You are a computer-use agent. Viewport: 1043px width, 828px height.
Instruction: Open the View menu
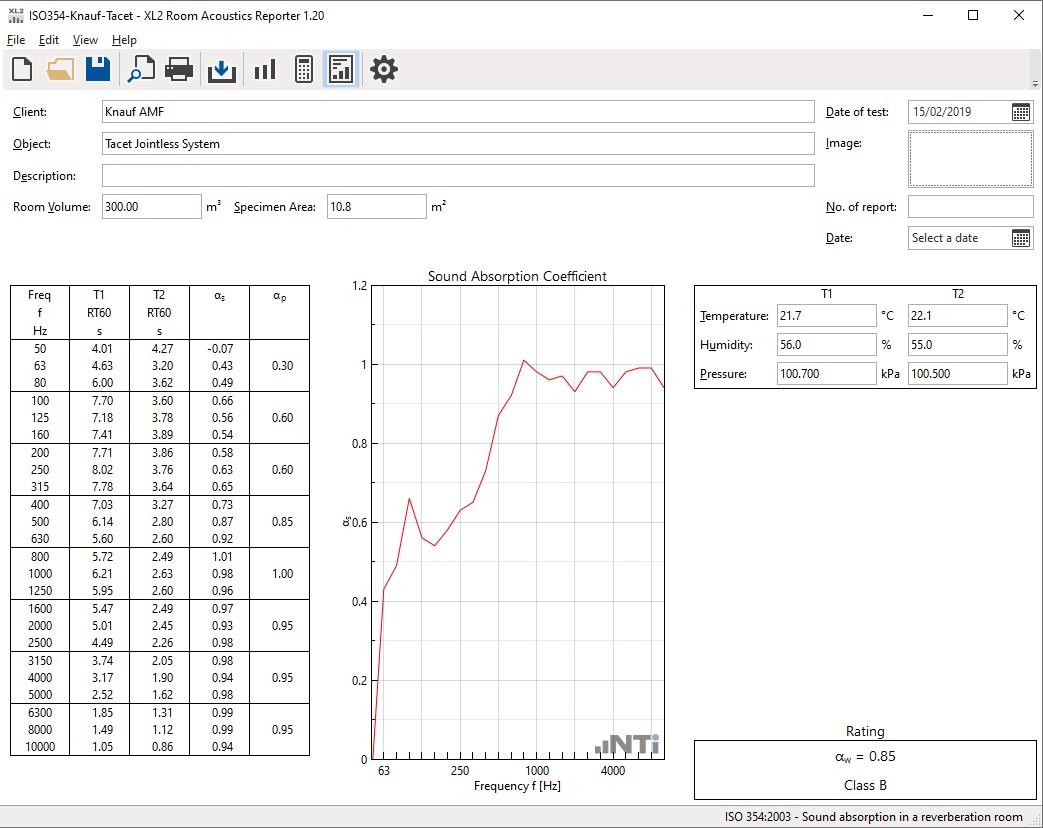(85, 40)
